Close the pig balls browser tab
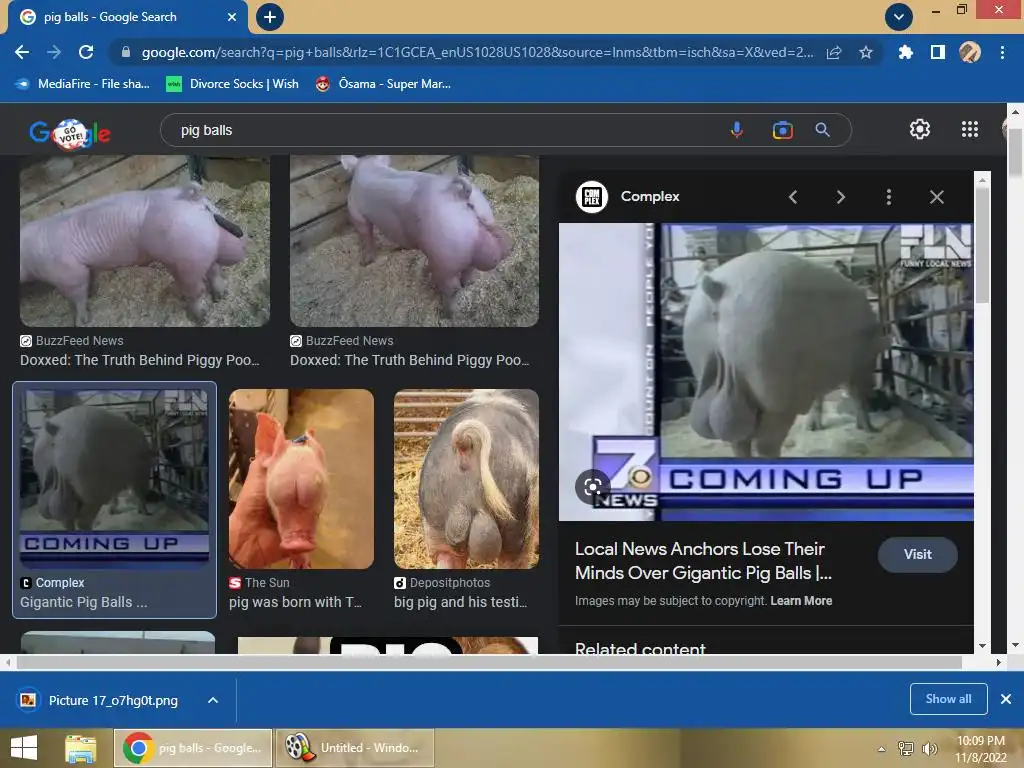 (x=232, y=17)
